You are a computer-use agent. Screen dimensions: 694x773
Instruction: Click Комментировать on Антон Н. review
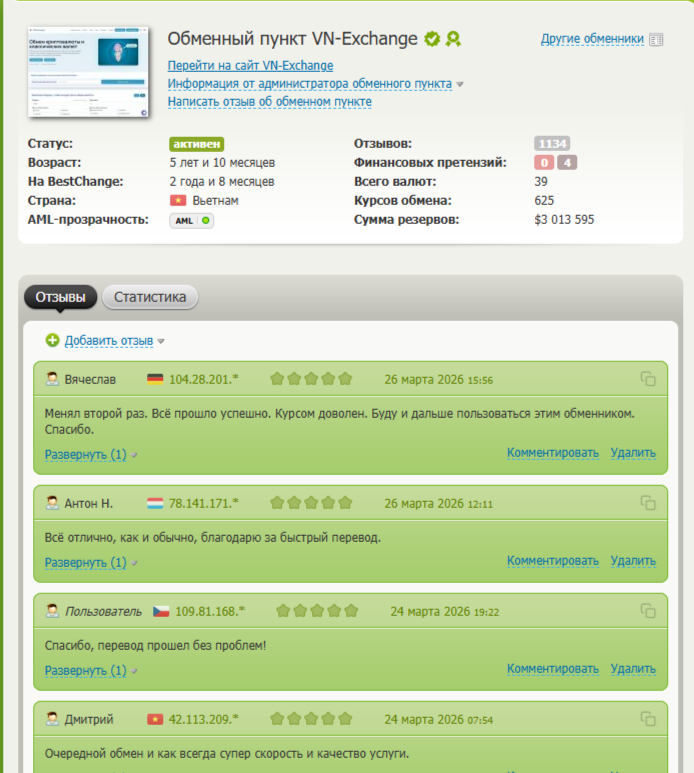553,561
